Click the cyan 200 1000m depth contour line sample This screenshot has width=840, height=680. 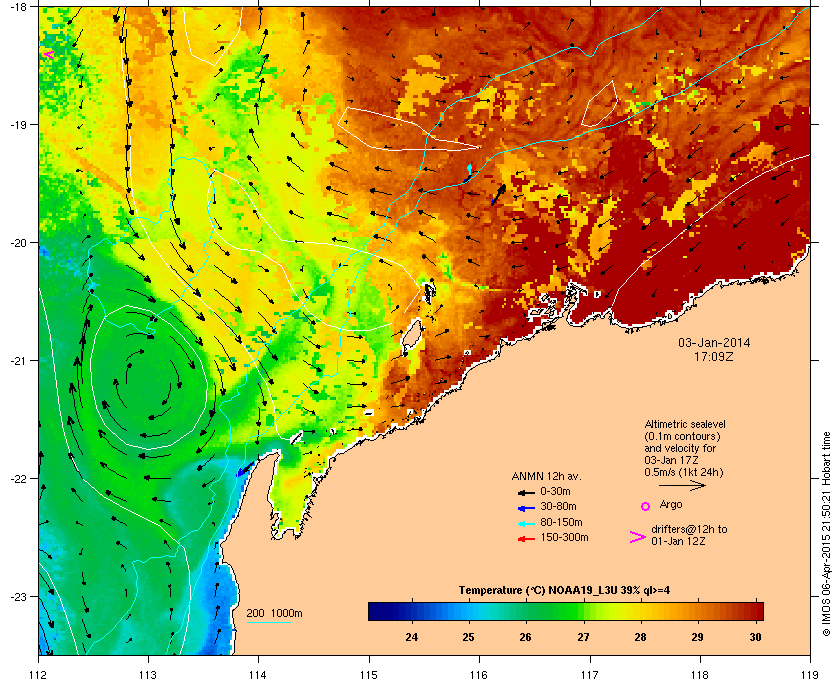point(268,622)
